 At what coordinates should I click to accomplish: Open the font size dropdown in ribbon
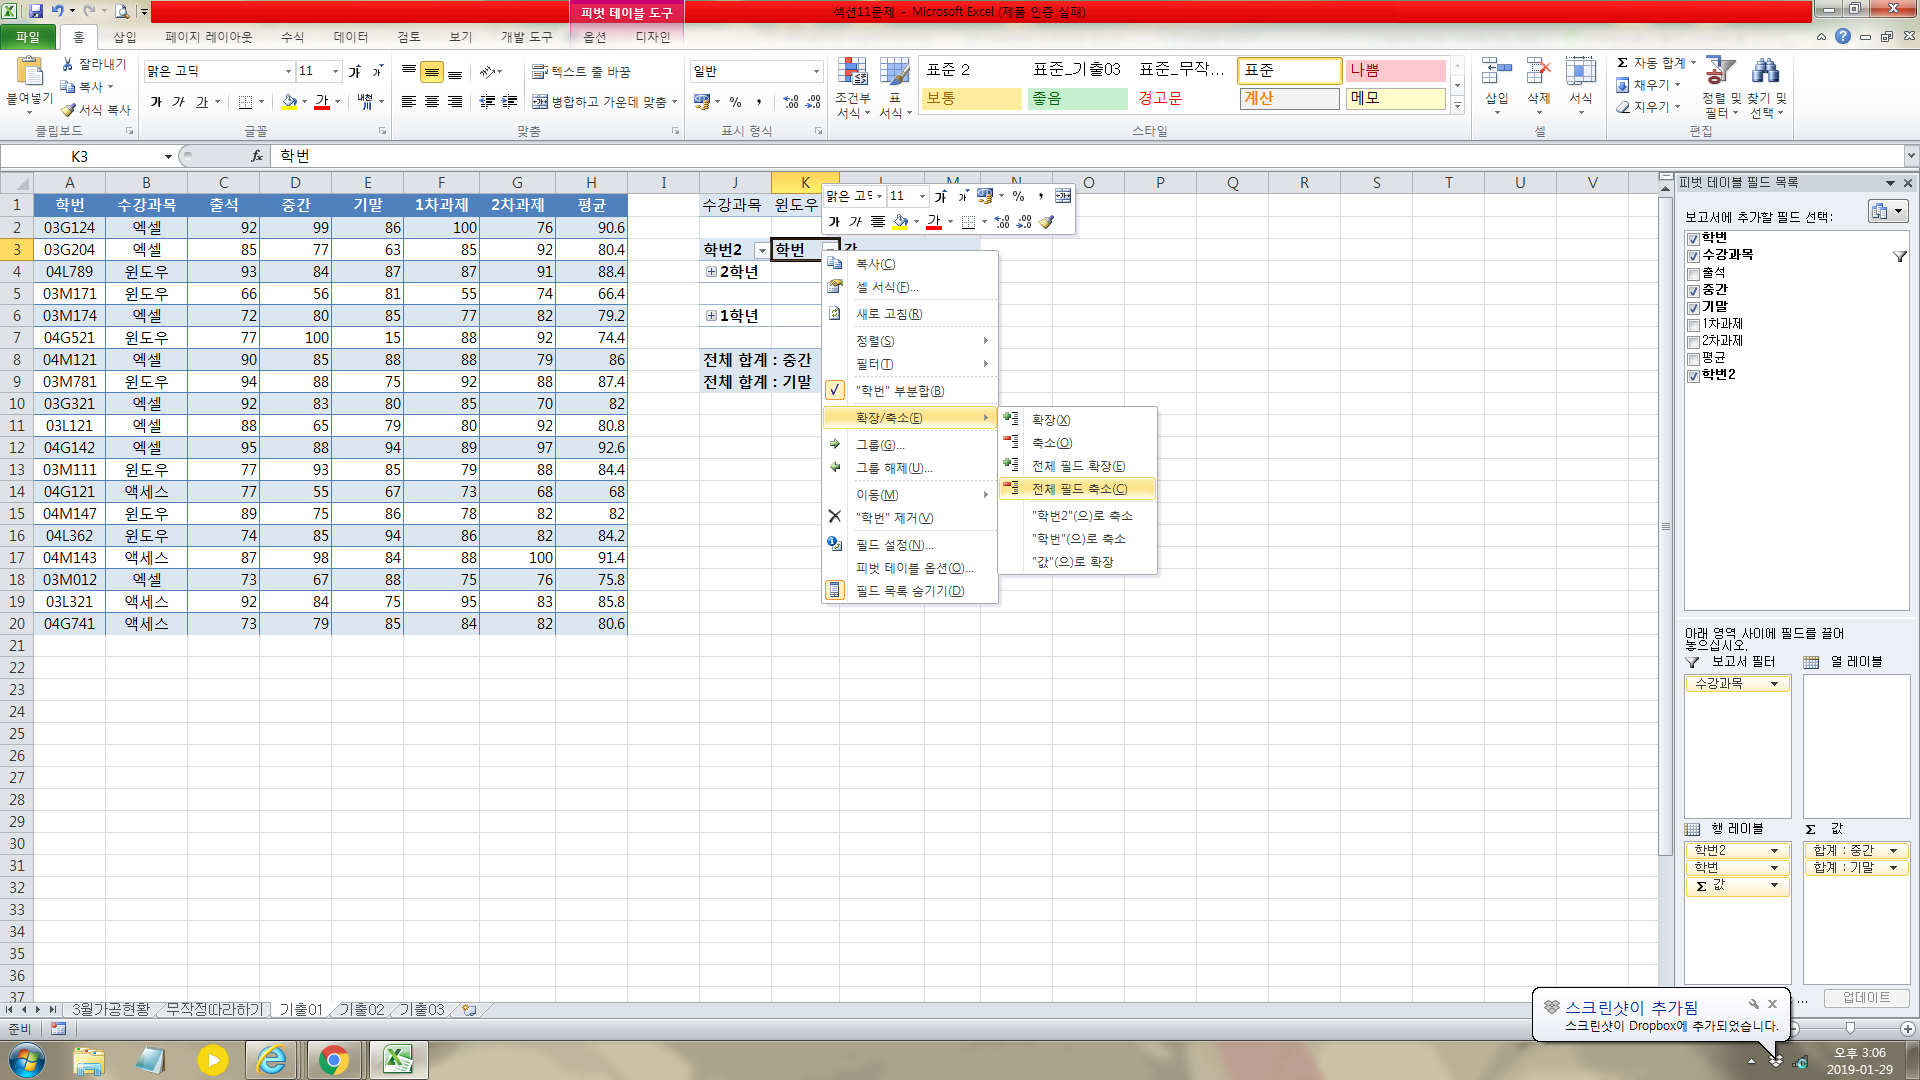click(335, 72)
